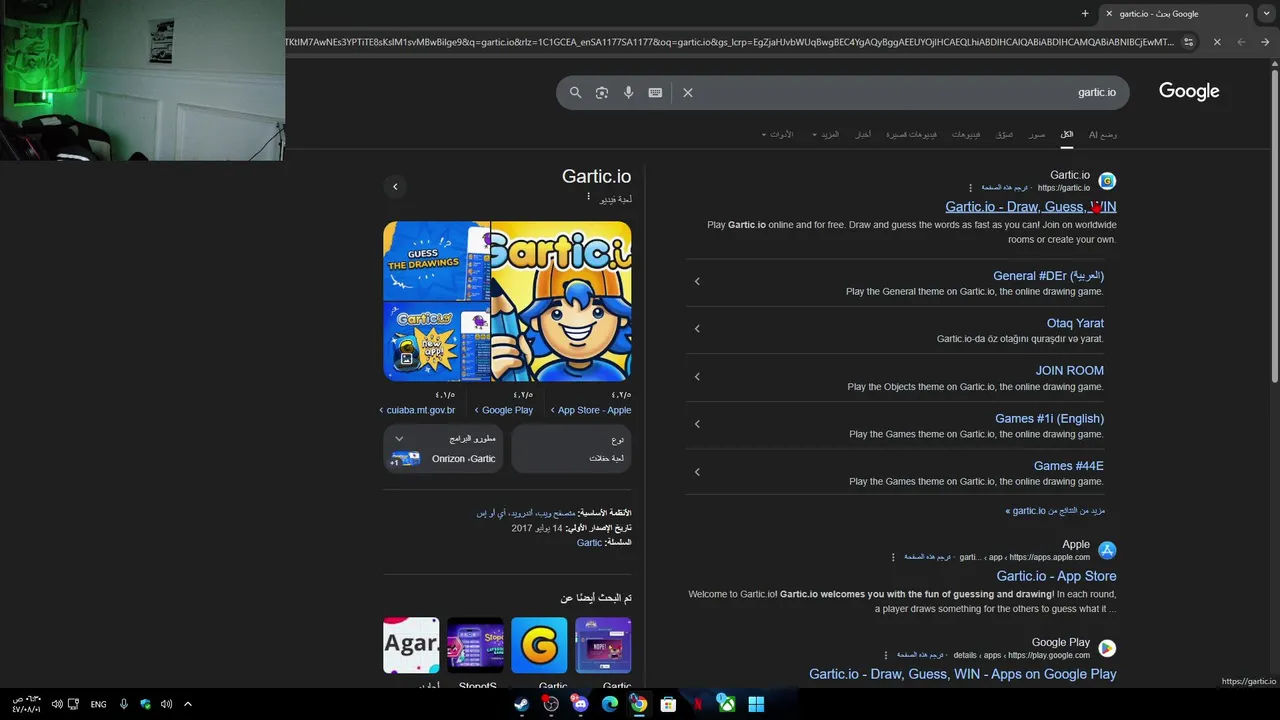Expand the JOIN ROOM sitelink chevron

click(697, 376)
